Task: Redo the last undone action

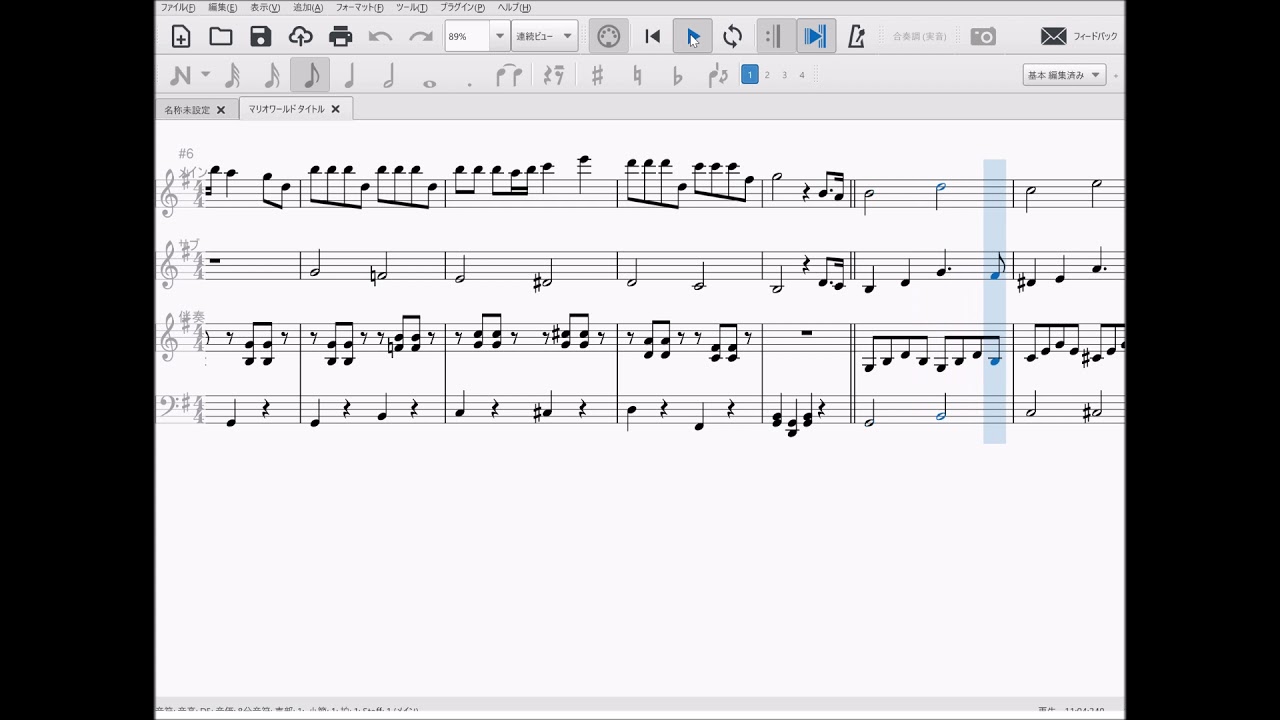Action: 421,37
